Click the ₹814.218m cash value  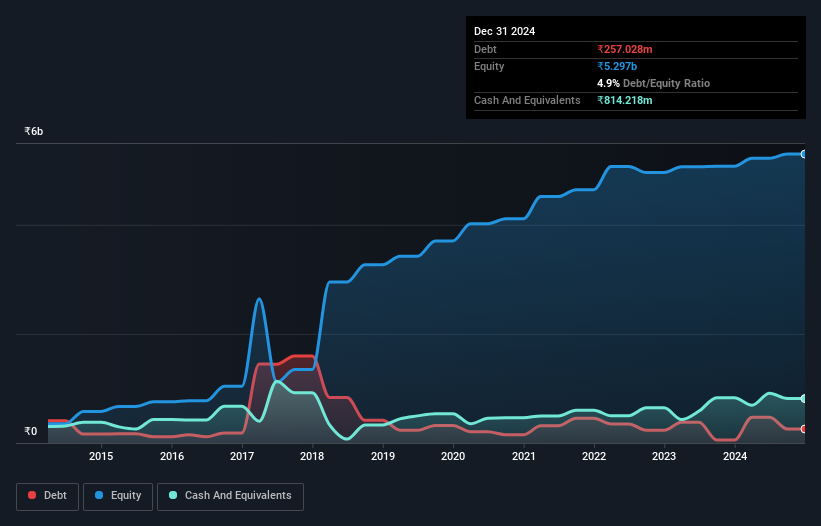point(625,100)
